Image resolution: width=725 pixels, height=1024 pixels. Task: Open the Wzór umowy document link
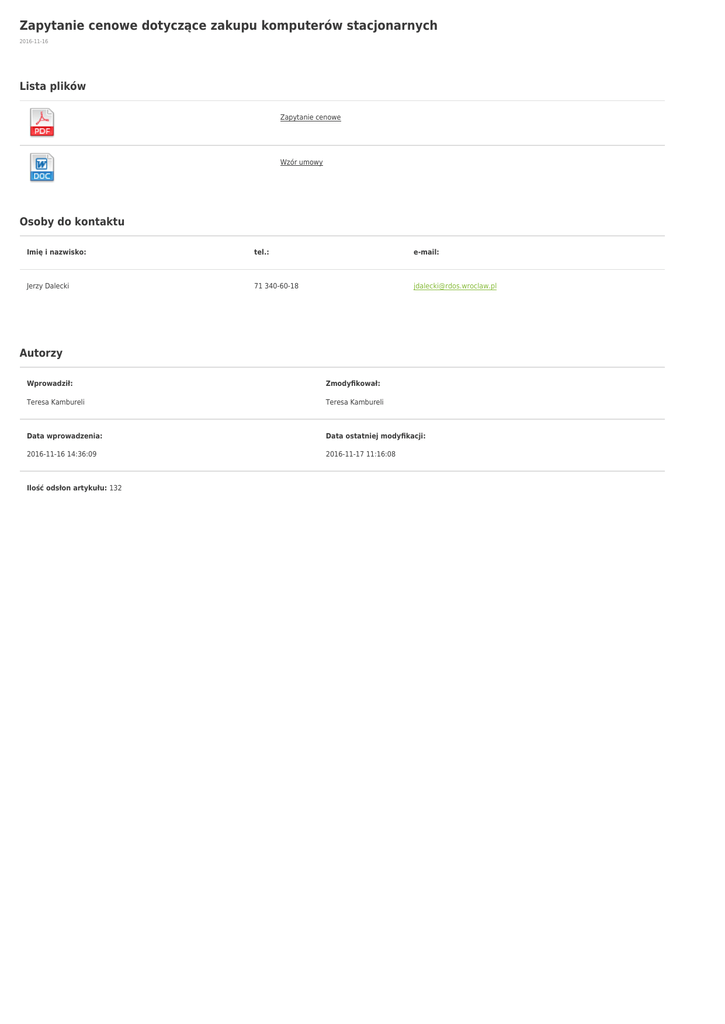(x=301, y=162)
